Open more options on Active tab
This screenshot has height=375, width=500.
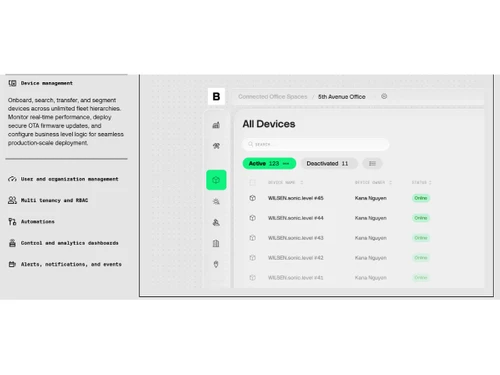pyautogui.click(x=286, y=164)
